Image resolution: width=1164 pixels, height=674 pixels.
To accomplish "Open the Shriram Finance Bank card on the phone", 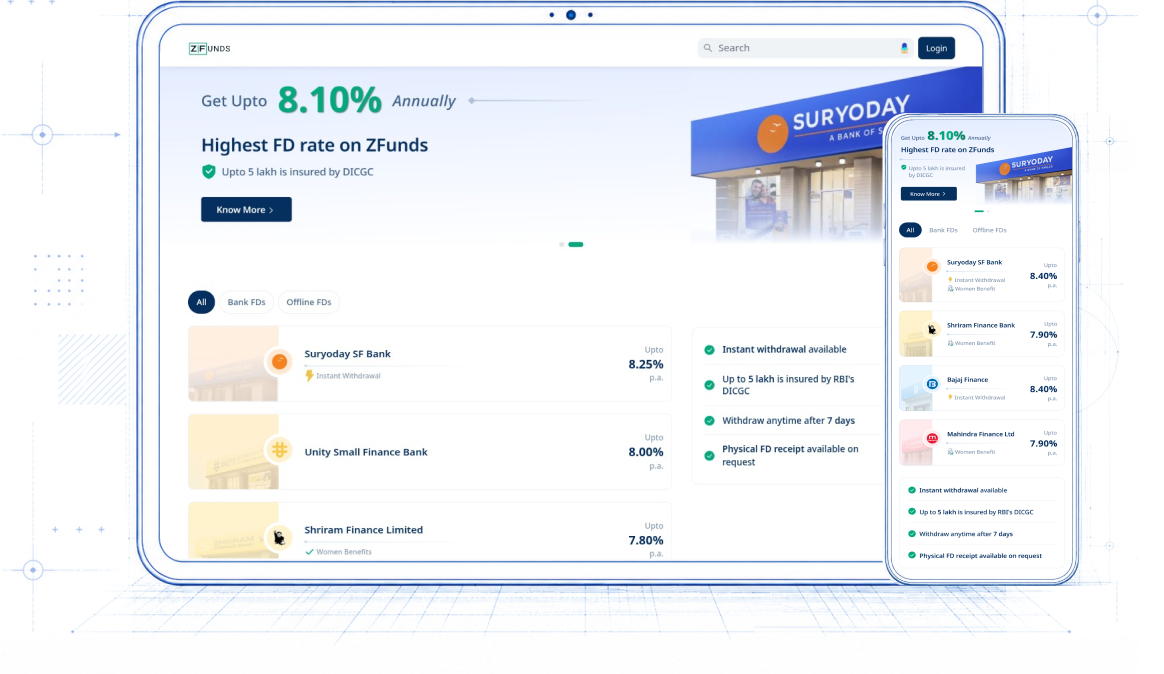I will [981, 334].
